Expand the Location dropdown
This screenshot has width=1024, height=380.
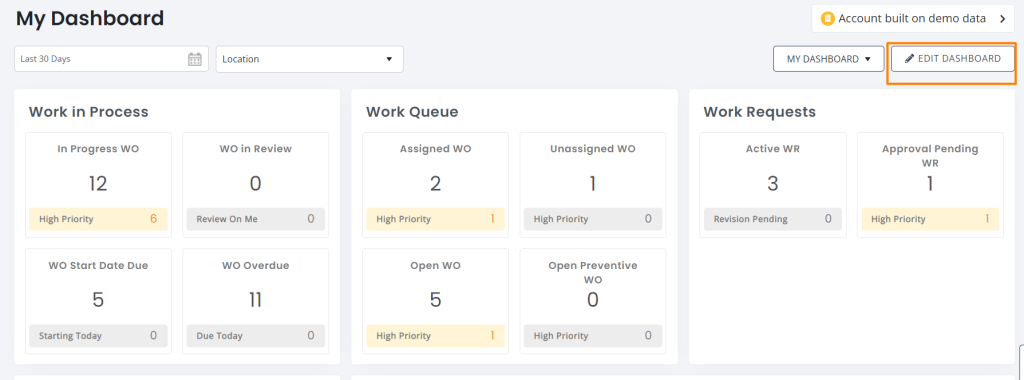pos(310,59)
